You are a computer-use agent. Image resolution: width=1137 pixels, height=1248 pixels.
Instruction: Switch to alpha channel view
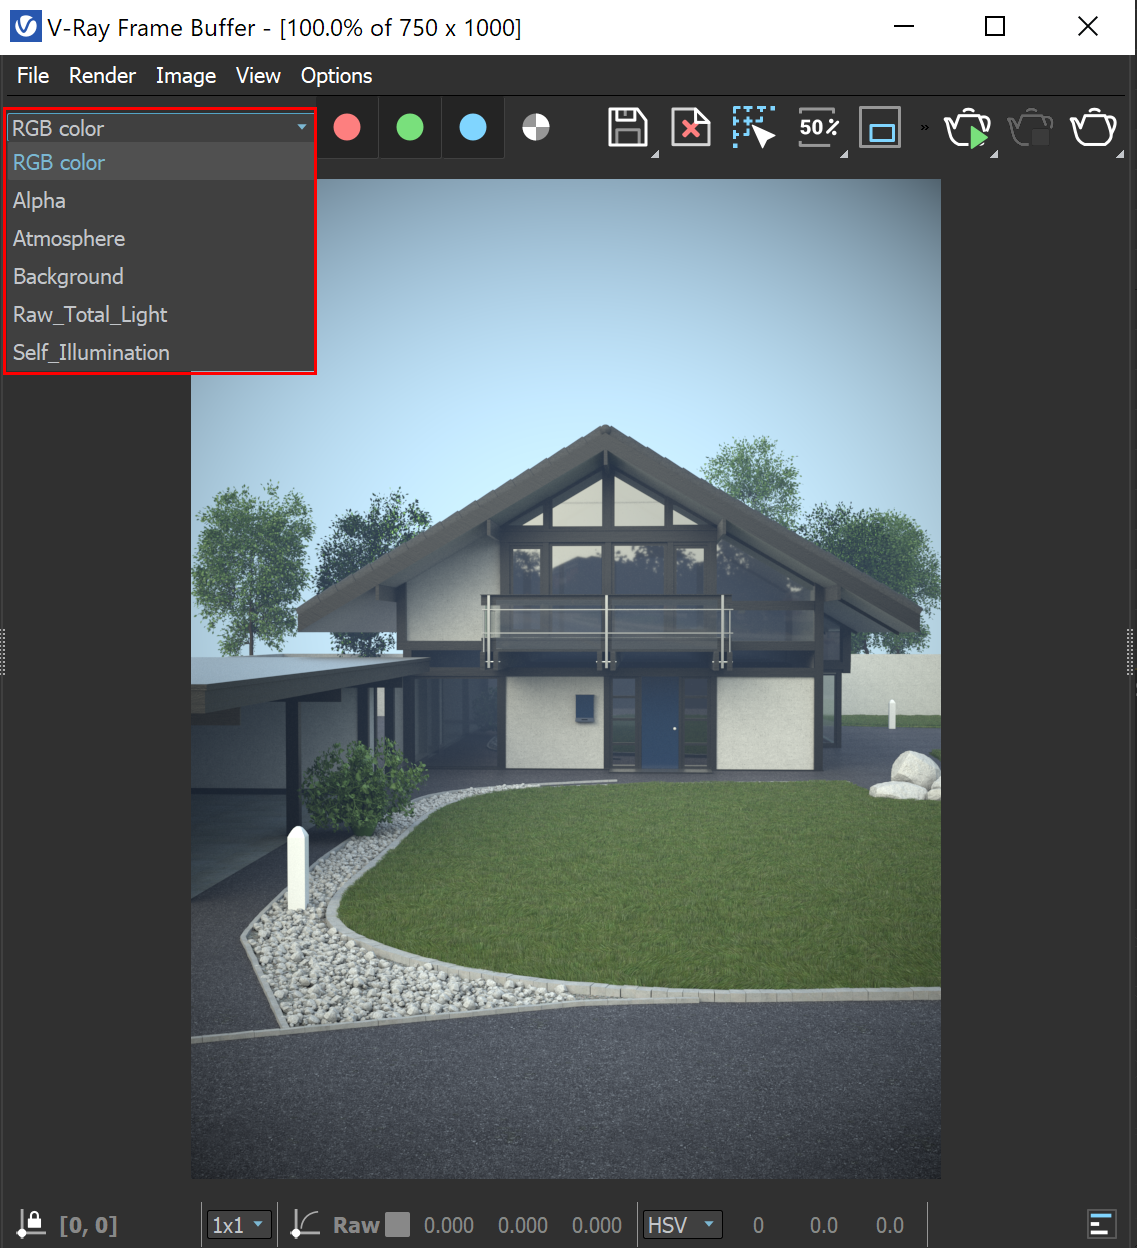tap(536, 128)
